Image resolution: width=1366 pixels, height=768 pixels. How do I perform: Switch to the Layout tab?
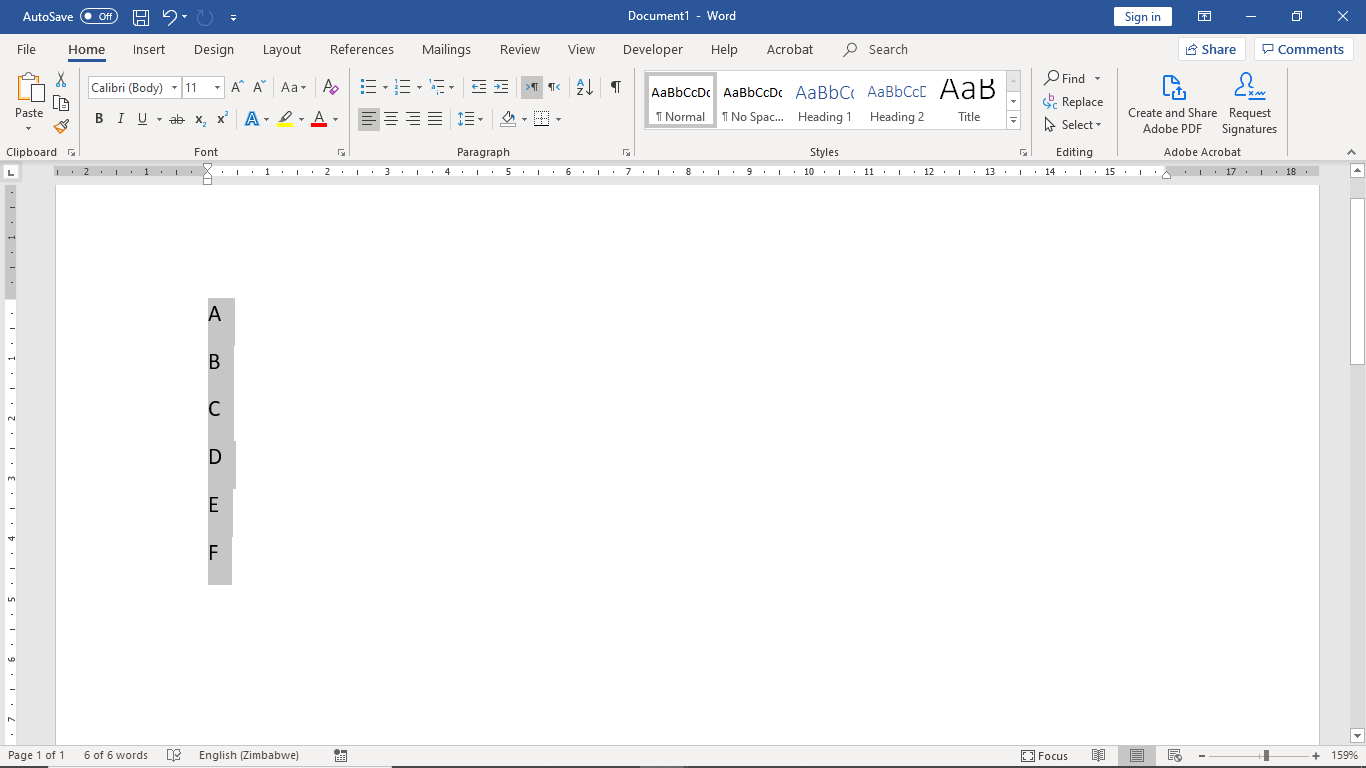point(282,49)
